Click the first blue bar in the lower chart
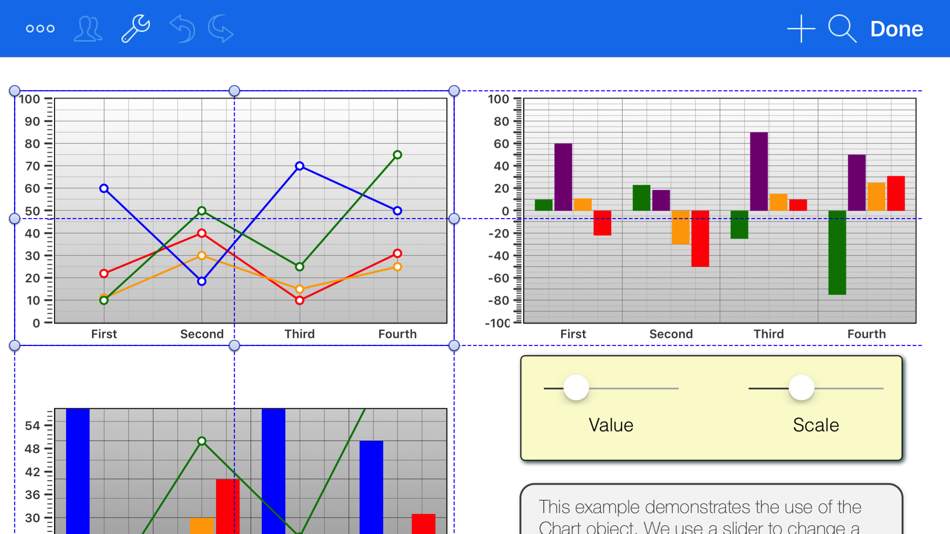The image size is (950, 534). click(78, 471)
